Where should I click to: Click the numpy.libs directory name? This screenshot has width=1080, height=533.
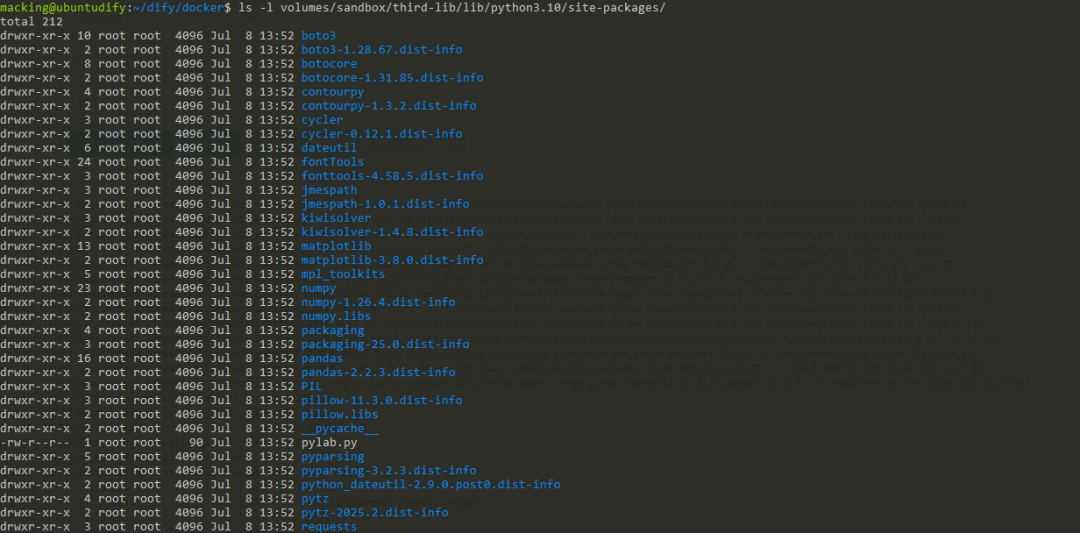(335, 315)
